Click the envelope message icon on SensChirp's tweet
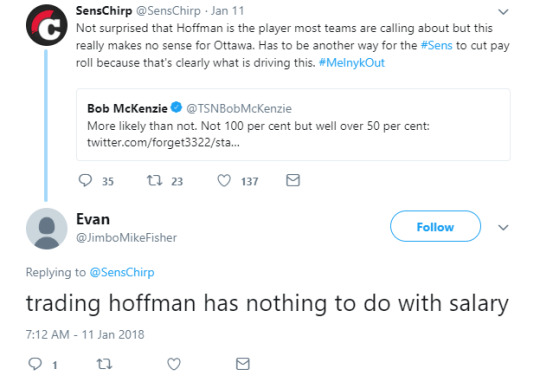Screen dimensions: 540x382 293,180
